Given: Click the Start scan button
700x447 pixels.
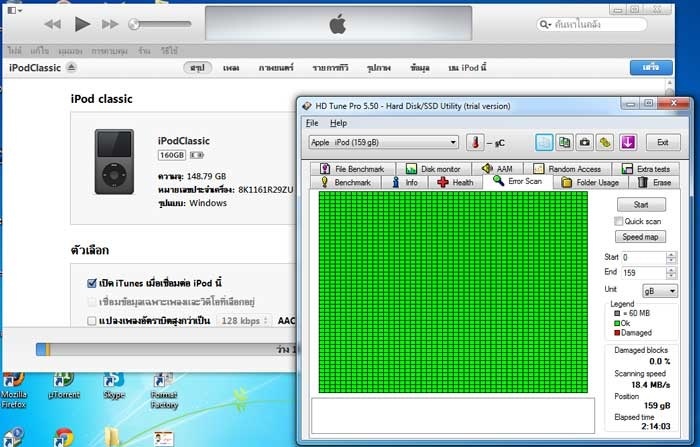Looking at the screenshot, I should click(x=641, y=204).
